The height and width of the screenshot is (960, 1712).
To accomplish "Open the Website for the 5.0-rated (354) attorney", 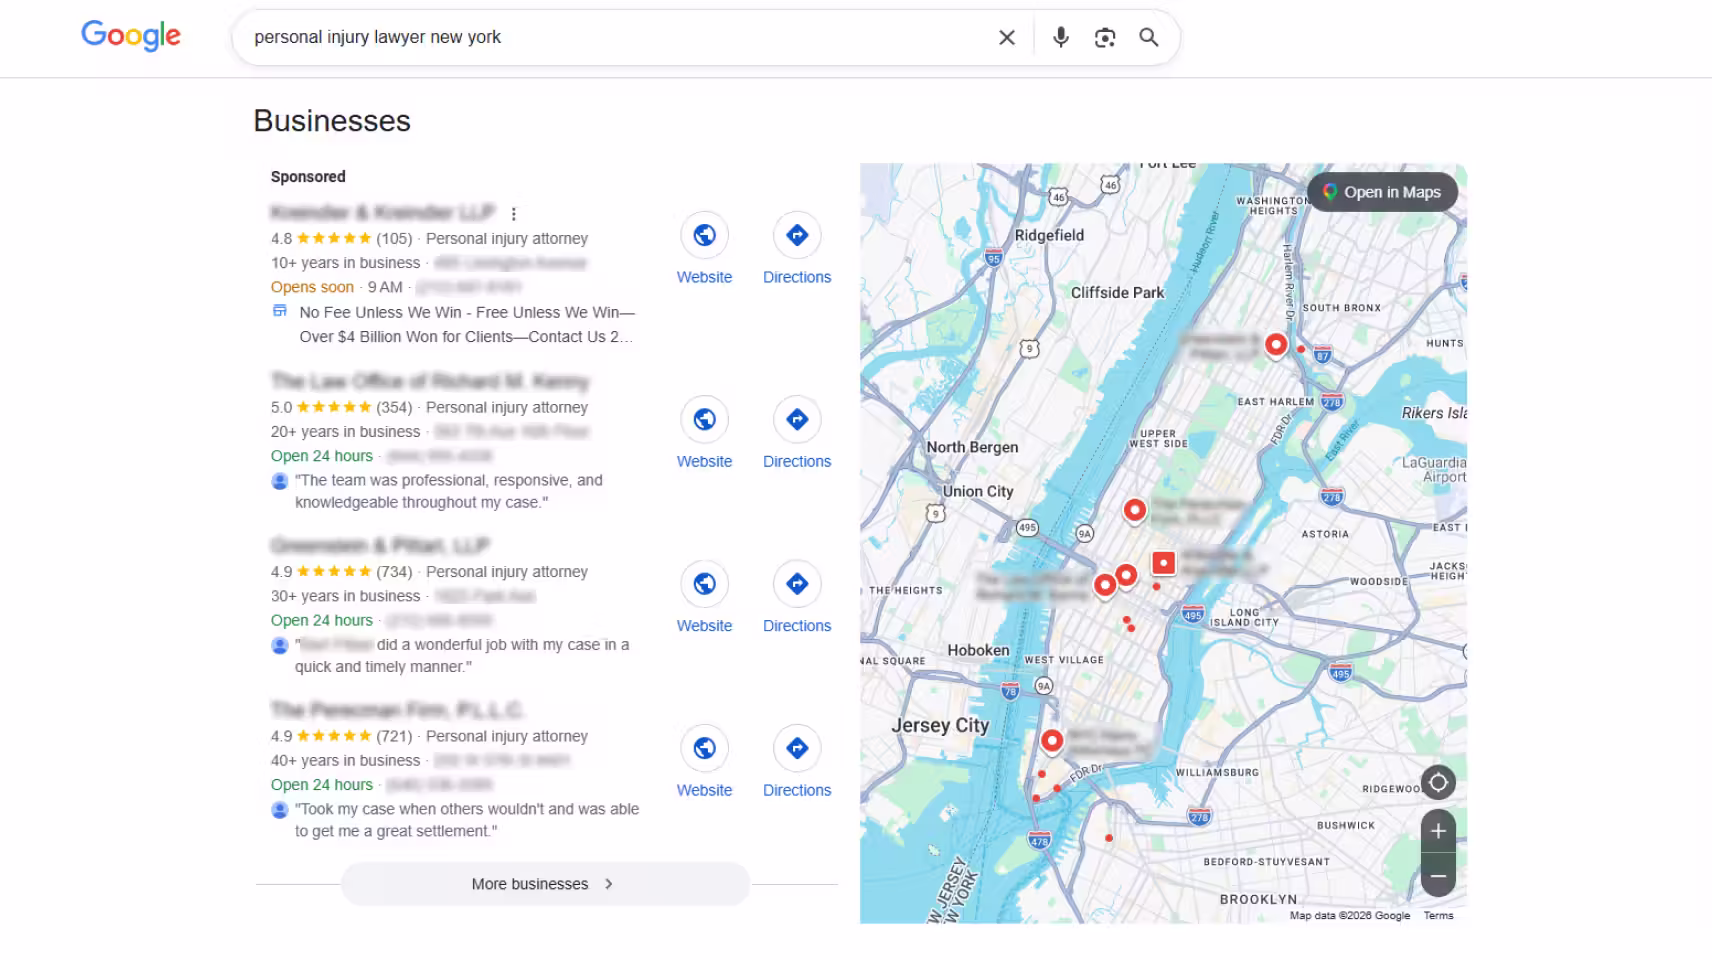I will (705, 433).
